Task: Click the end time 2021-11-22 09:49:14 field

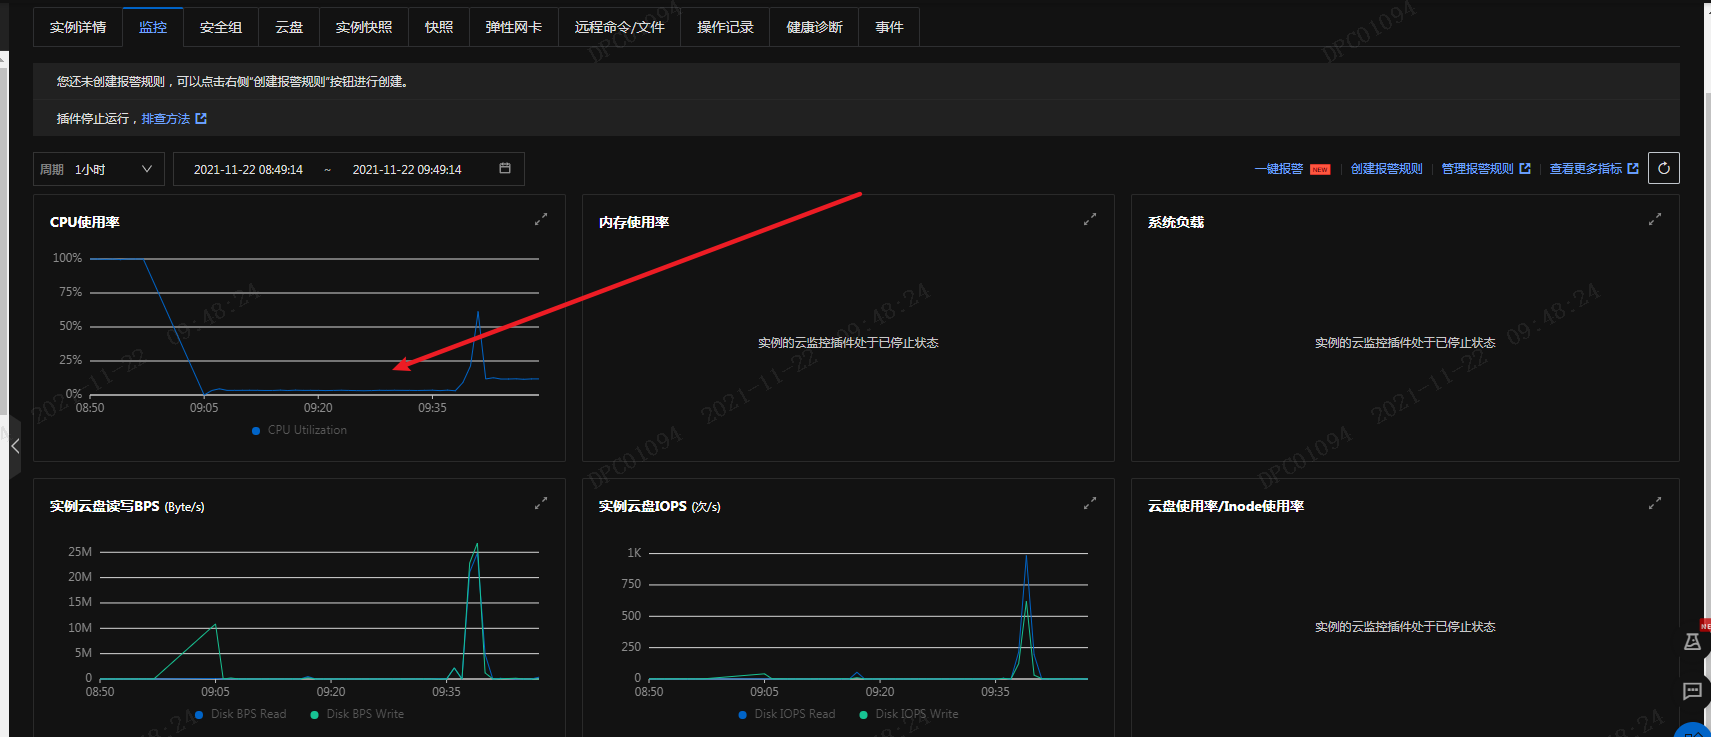Action: point(407,170)
